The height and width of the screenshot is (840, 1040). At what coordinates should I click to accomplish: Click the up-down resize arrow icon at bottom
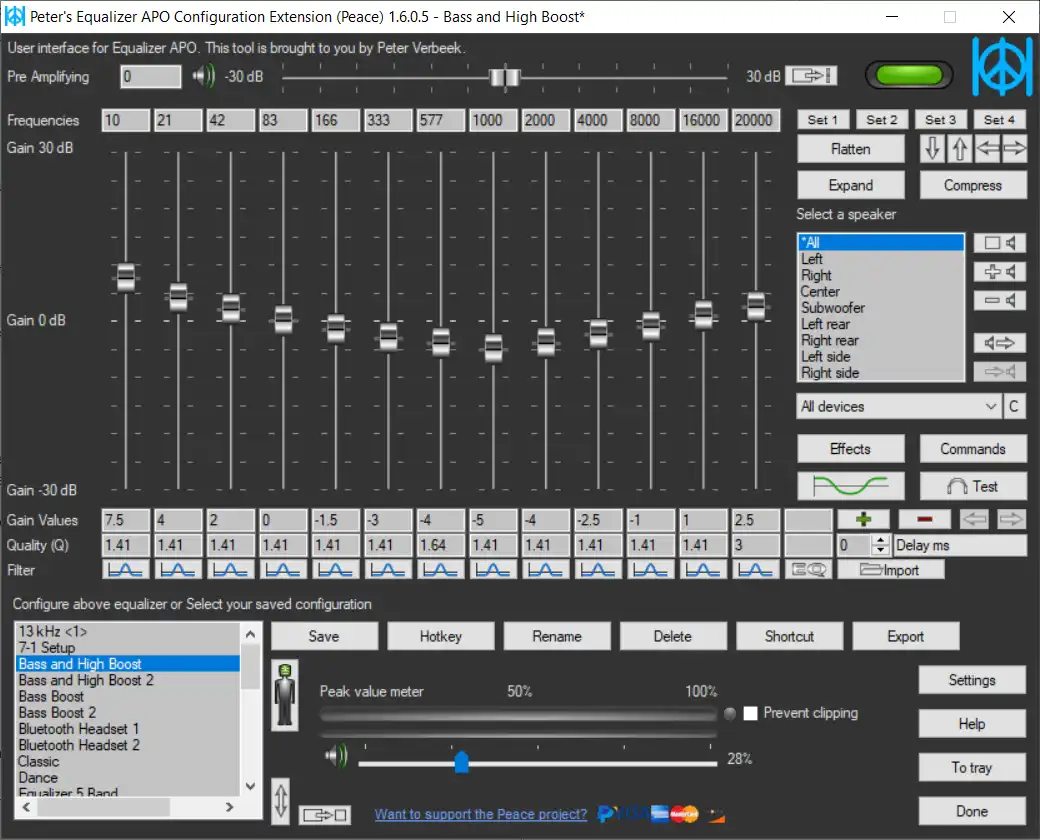point(281,801)
